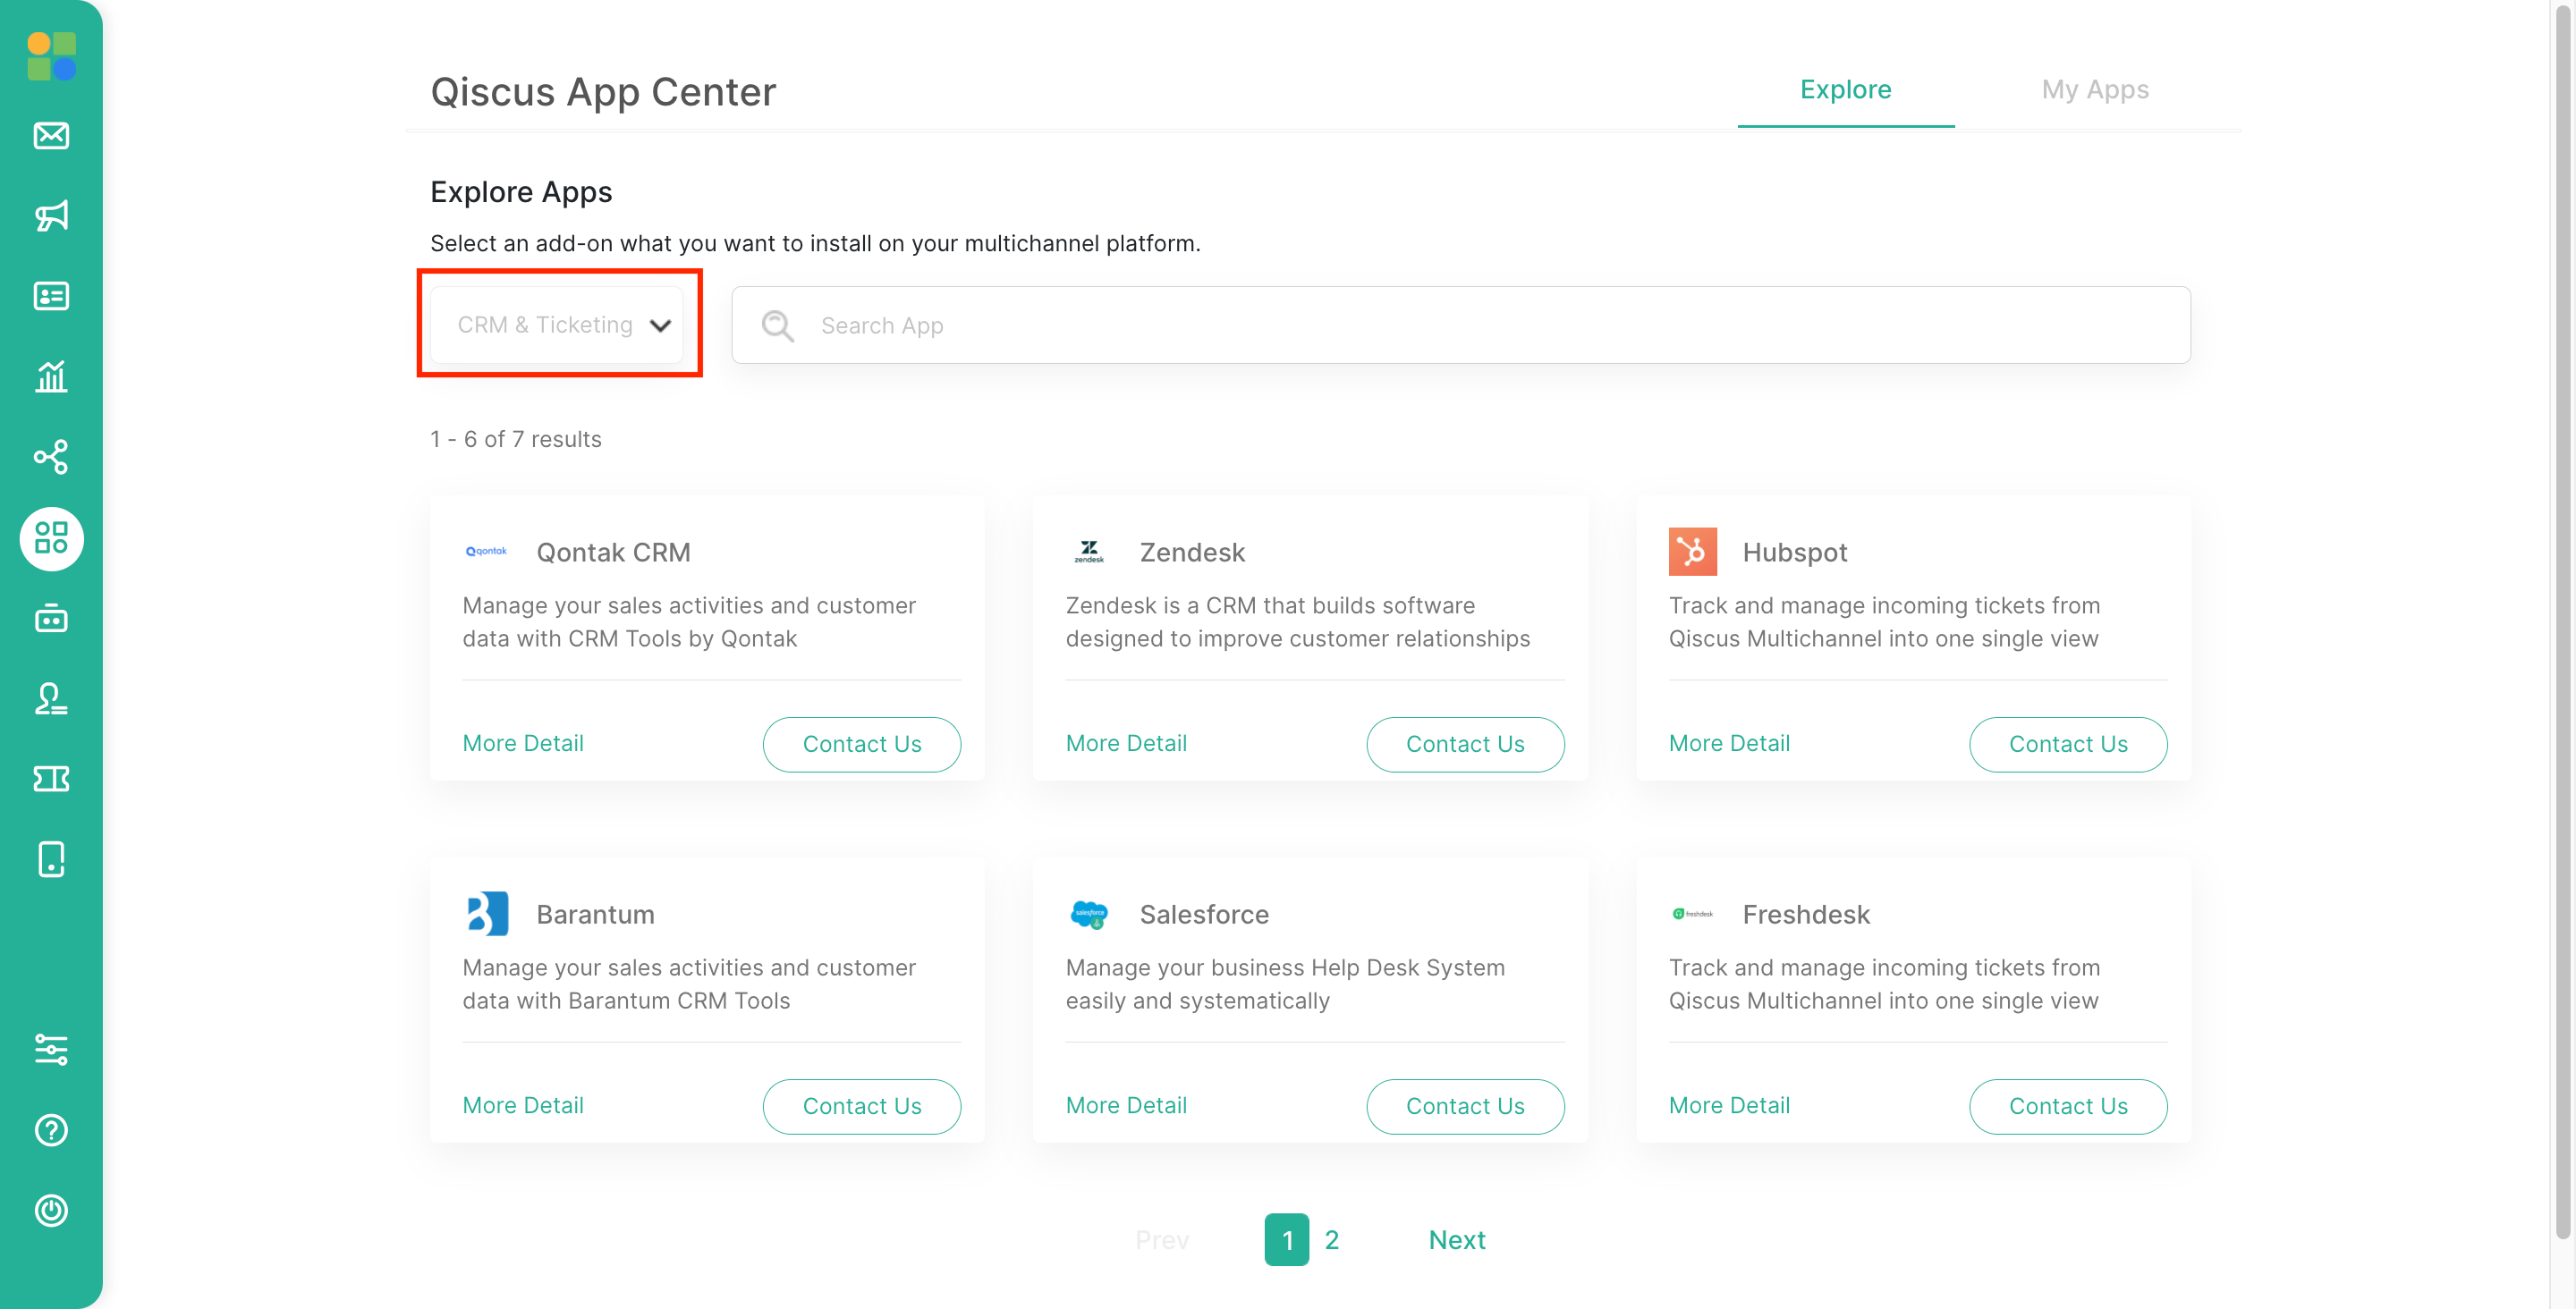Click the Logout power icon

tap(51, 1211)
